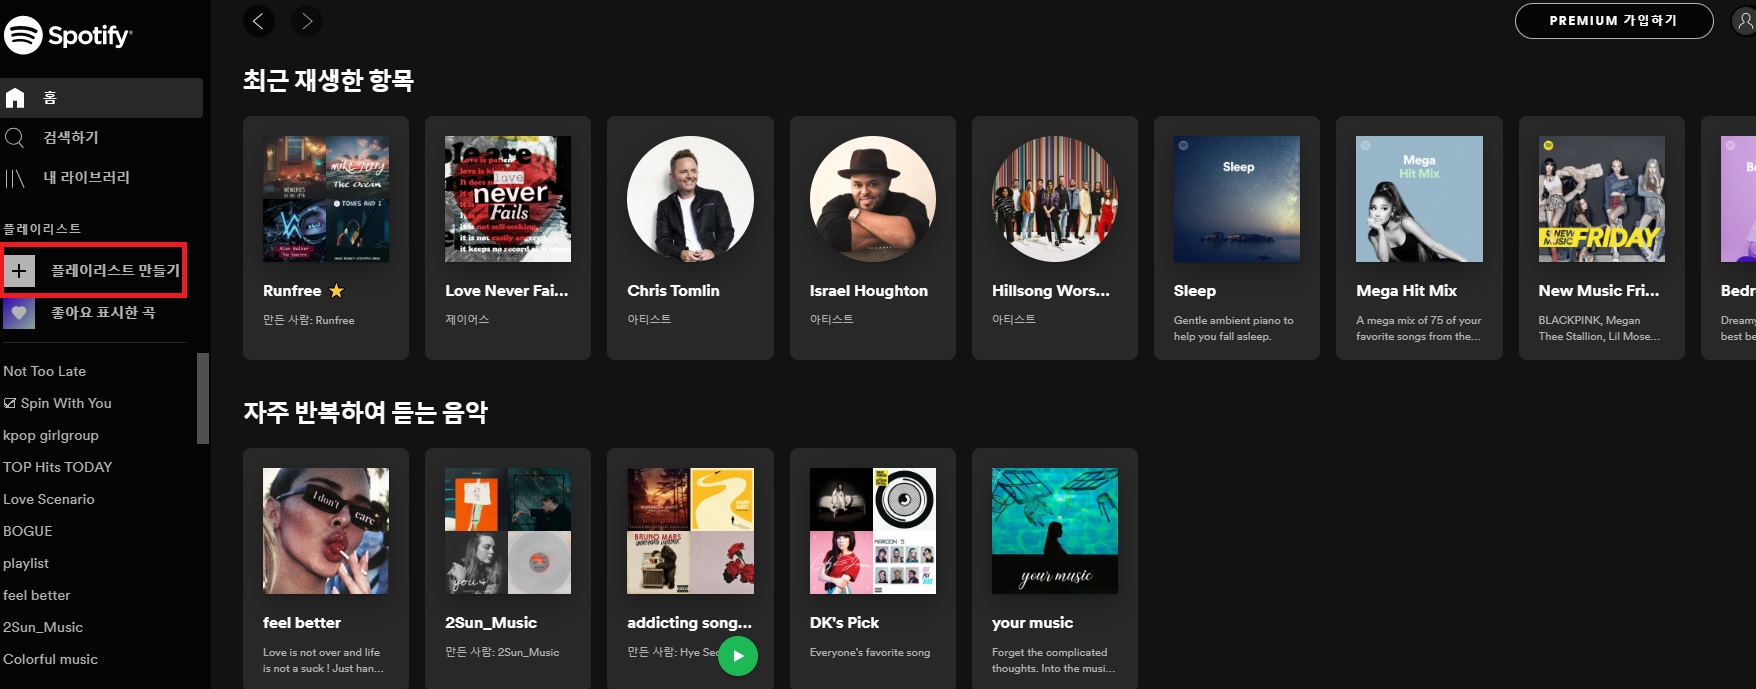Open the user profile icon
Image resolution: width=1756 pixels, height=689 pixels.
[1744, 21]
